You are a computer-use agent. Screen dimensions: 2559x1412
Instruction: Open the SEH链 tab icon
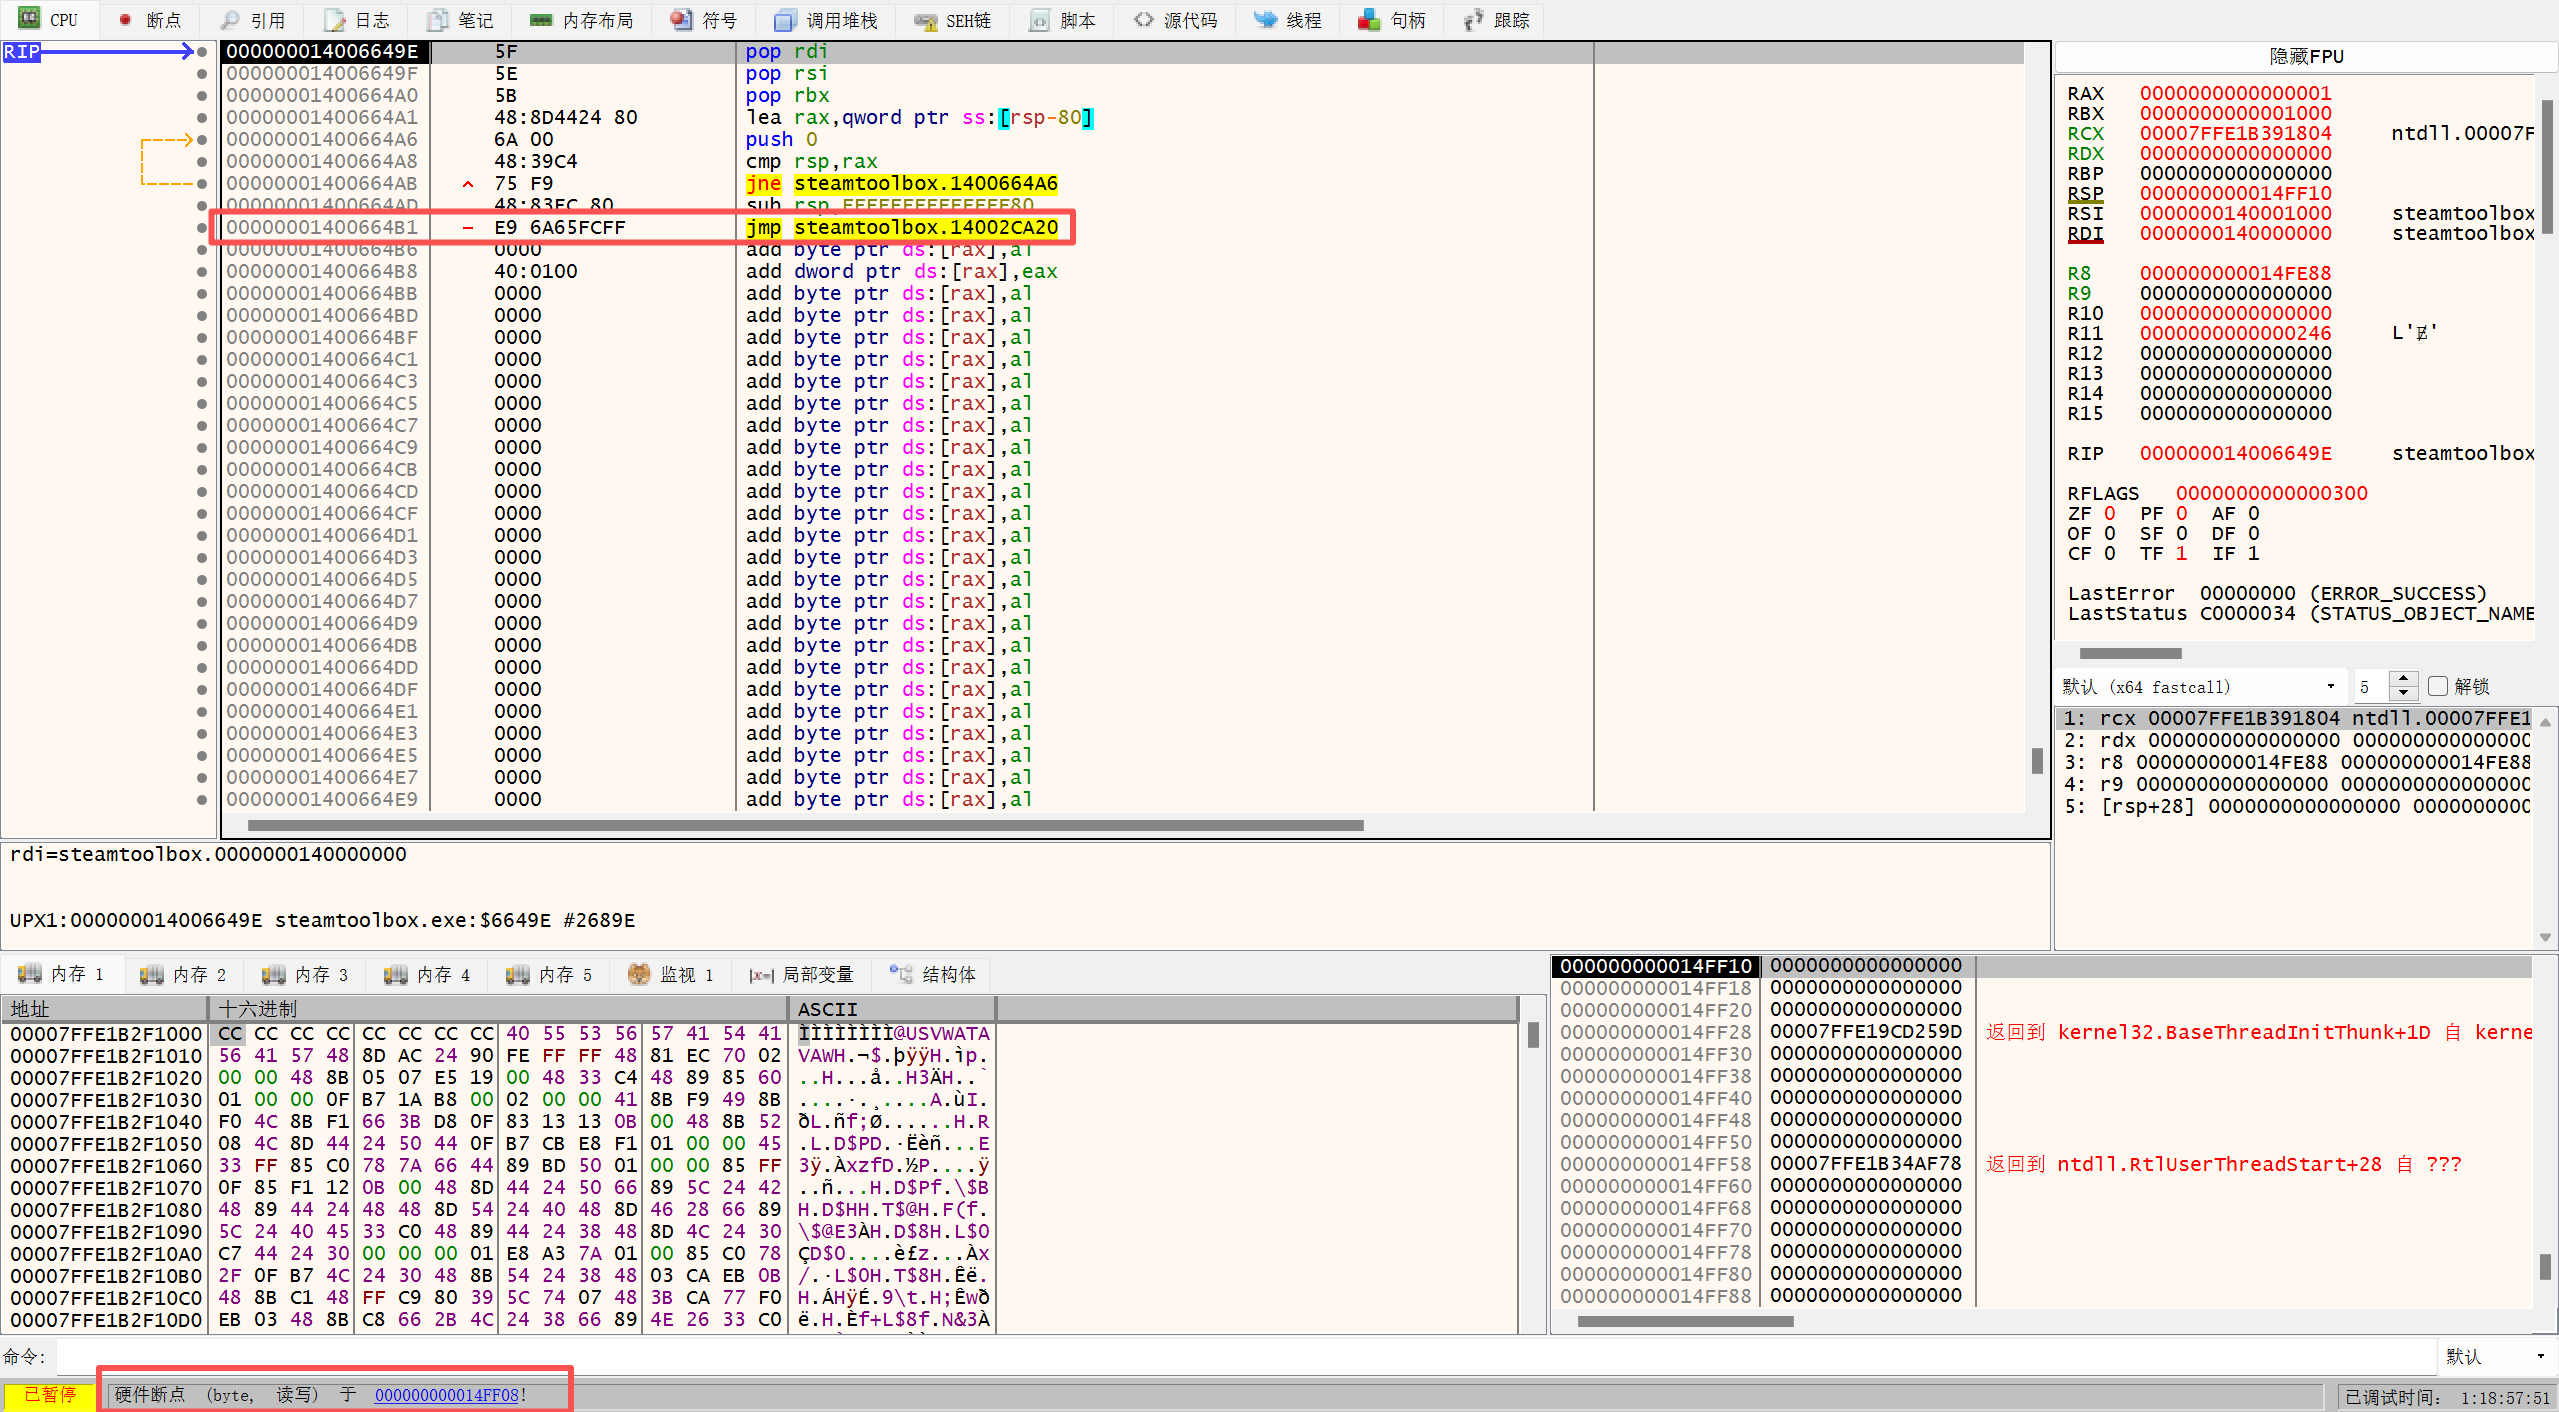point(925,20)
